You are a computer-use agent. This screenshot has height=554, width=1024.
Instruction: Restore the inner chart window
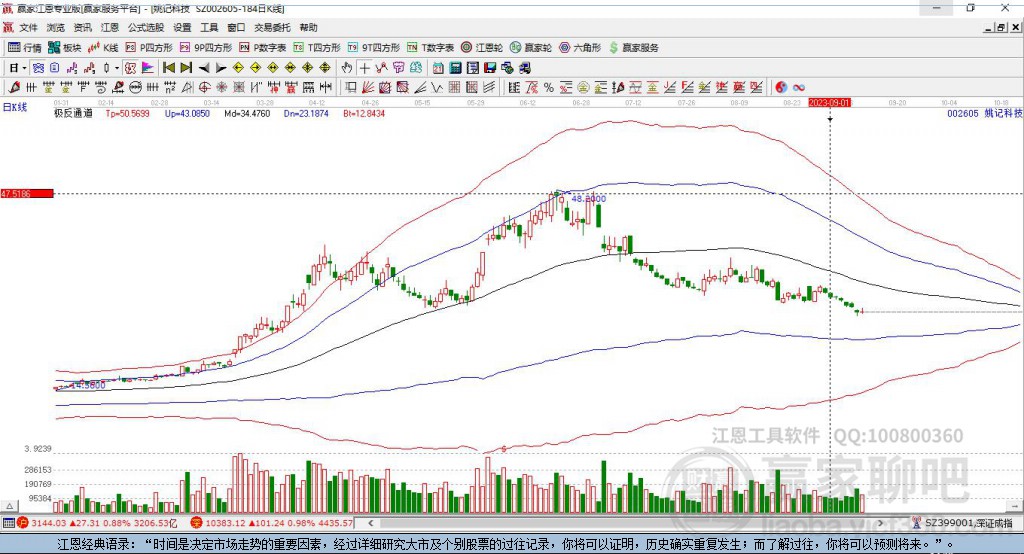coord(1001,27)
